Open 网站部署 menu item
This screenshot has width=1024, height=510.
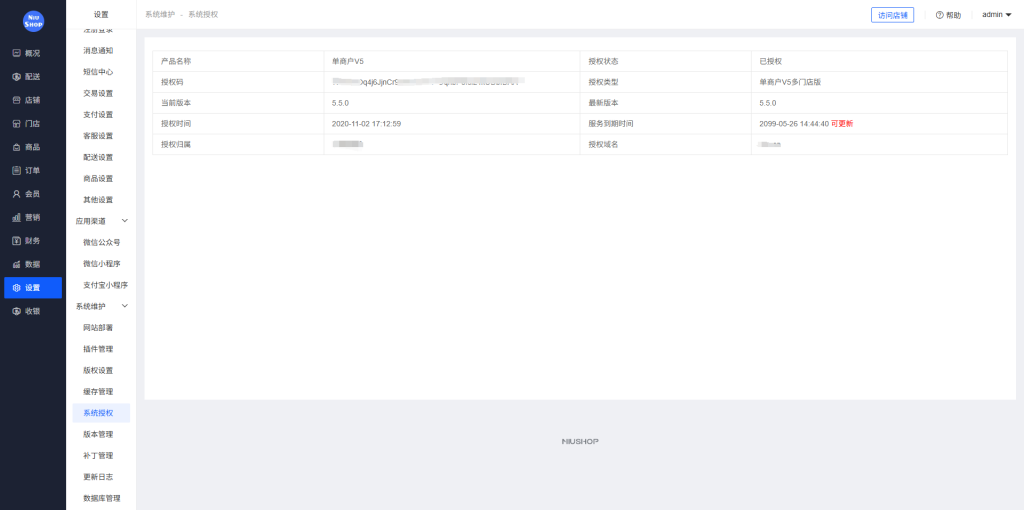point(98,328)
